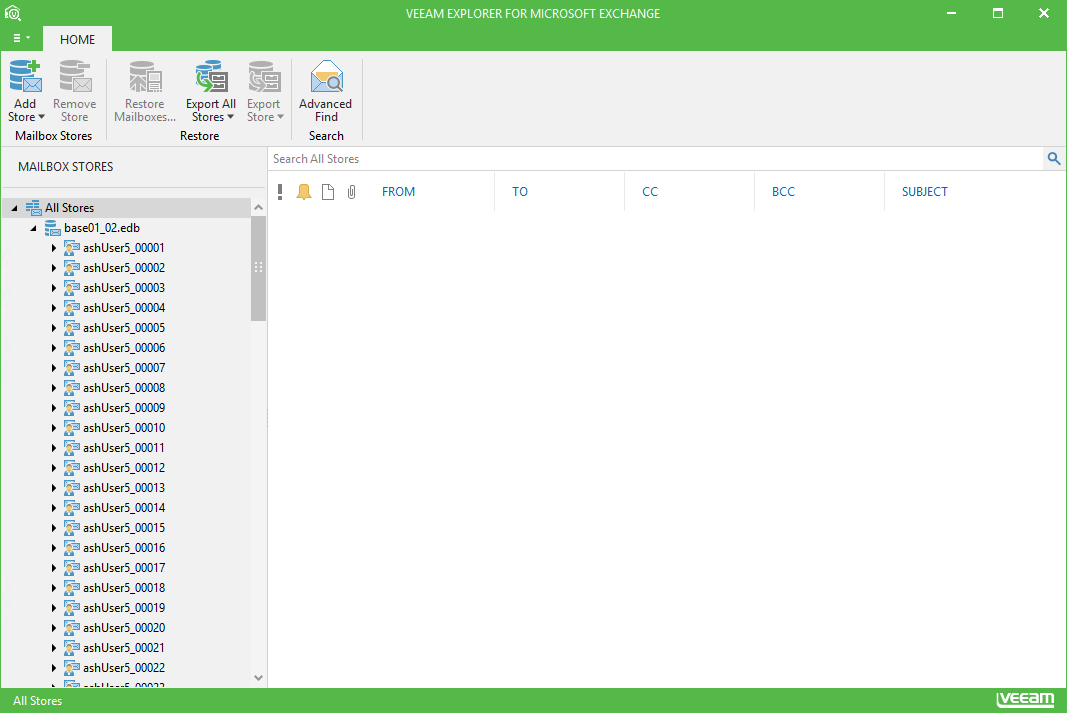
Task: Select ashUser5_00016 in the tree
Action: point(124,548)
